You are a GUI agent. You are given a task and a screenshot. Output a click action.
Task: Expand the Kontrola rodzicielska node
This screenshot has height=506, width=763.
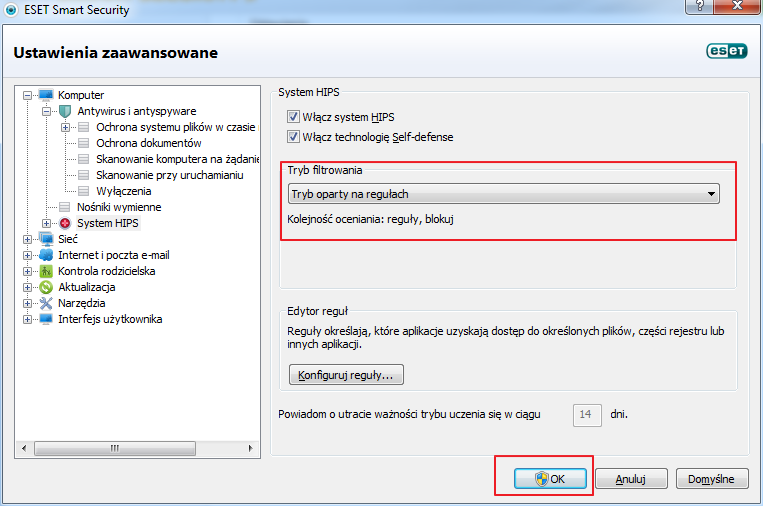27,271
